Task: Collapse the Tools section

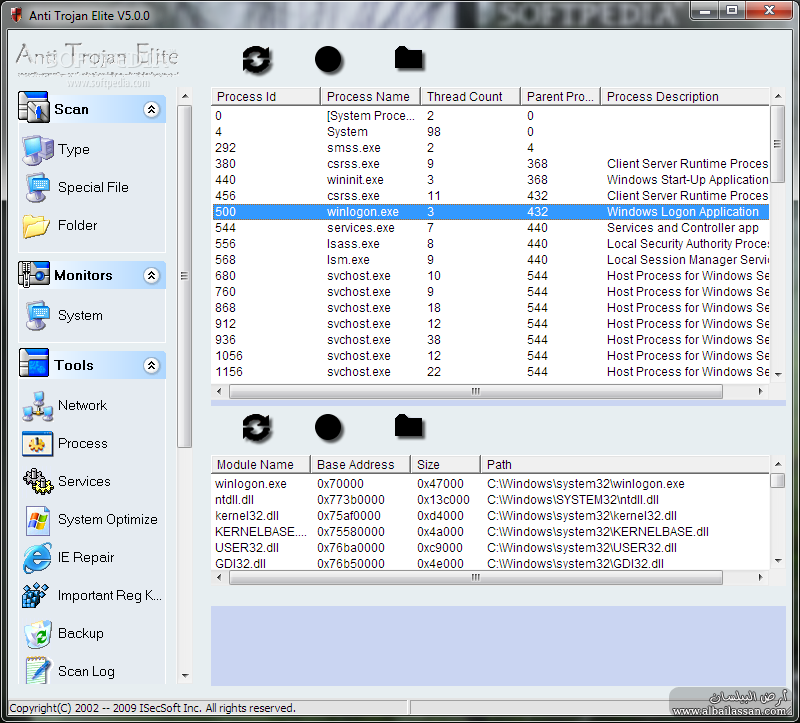Action: [x=152, y=366]
